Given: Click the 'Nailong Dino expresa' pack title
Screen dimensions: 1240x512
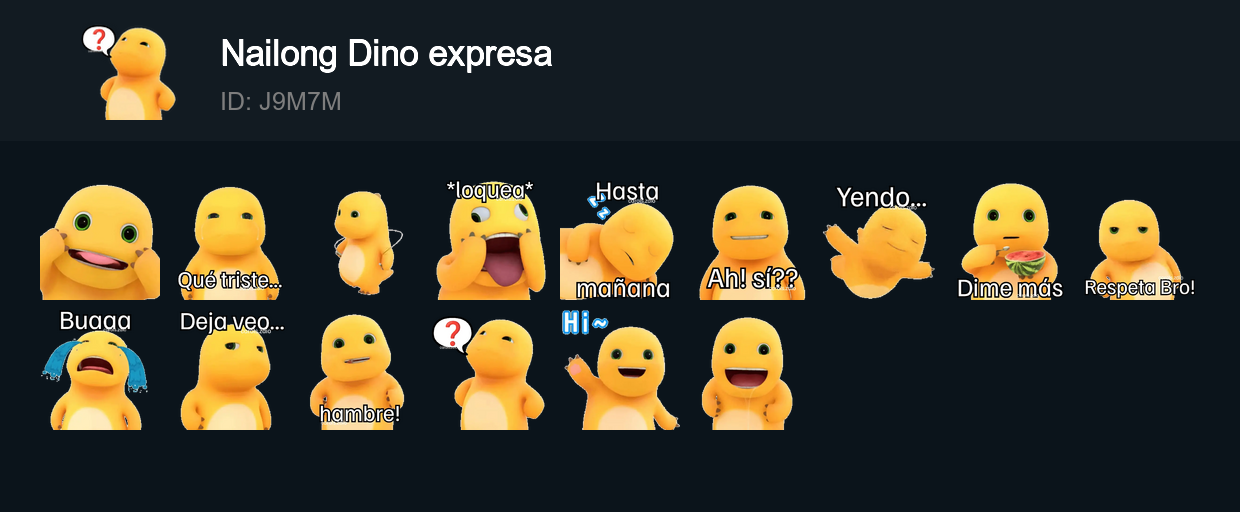Looking at the screenshot, I should 386,54.
